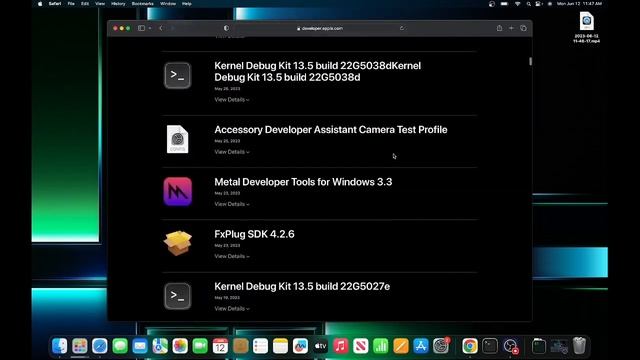This screenshot has width=640, height=360.
Task: Click the title Metal Developer Tools for Windows 3.3
Action: (x=303, y=182)
